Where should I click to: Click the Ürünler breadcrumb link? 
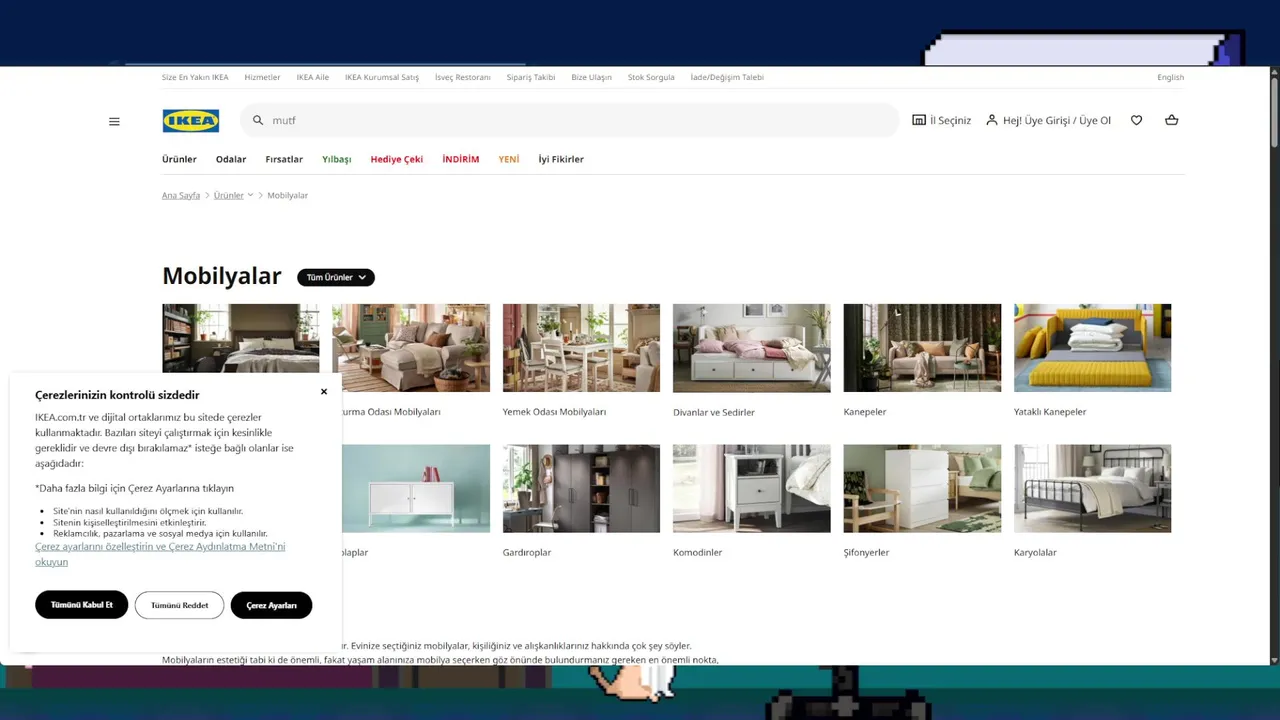point(229,195)
